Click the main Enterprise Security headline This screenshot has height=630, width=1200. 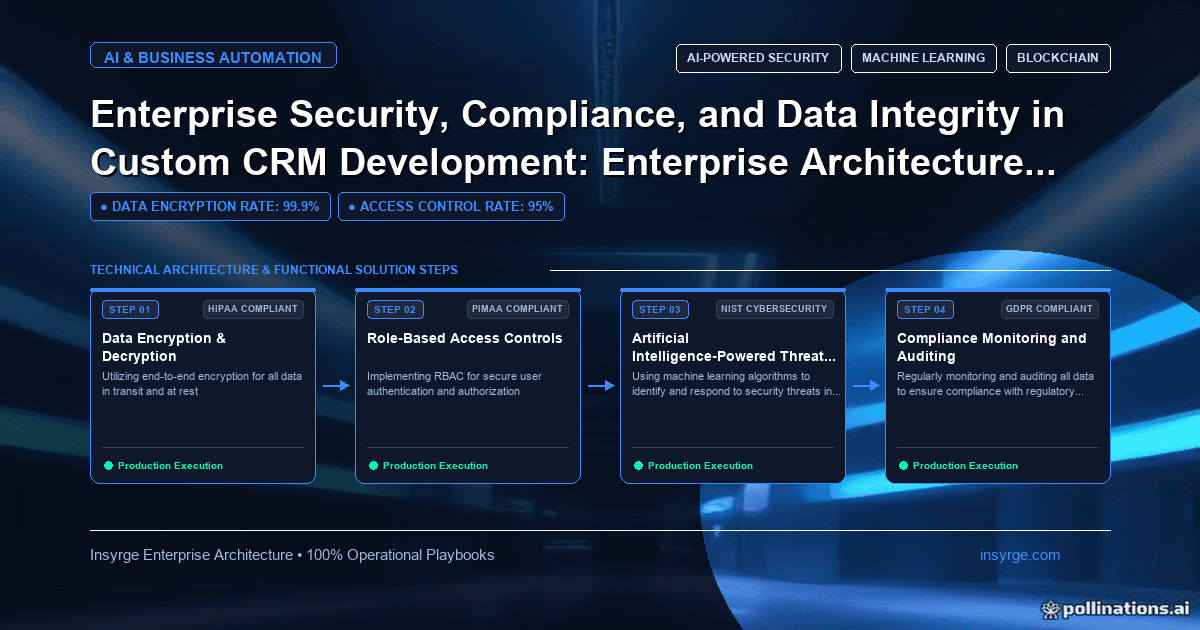(x=577, y=139)
